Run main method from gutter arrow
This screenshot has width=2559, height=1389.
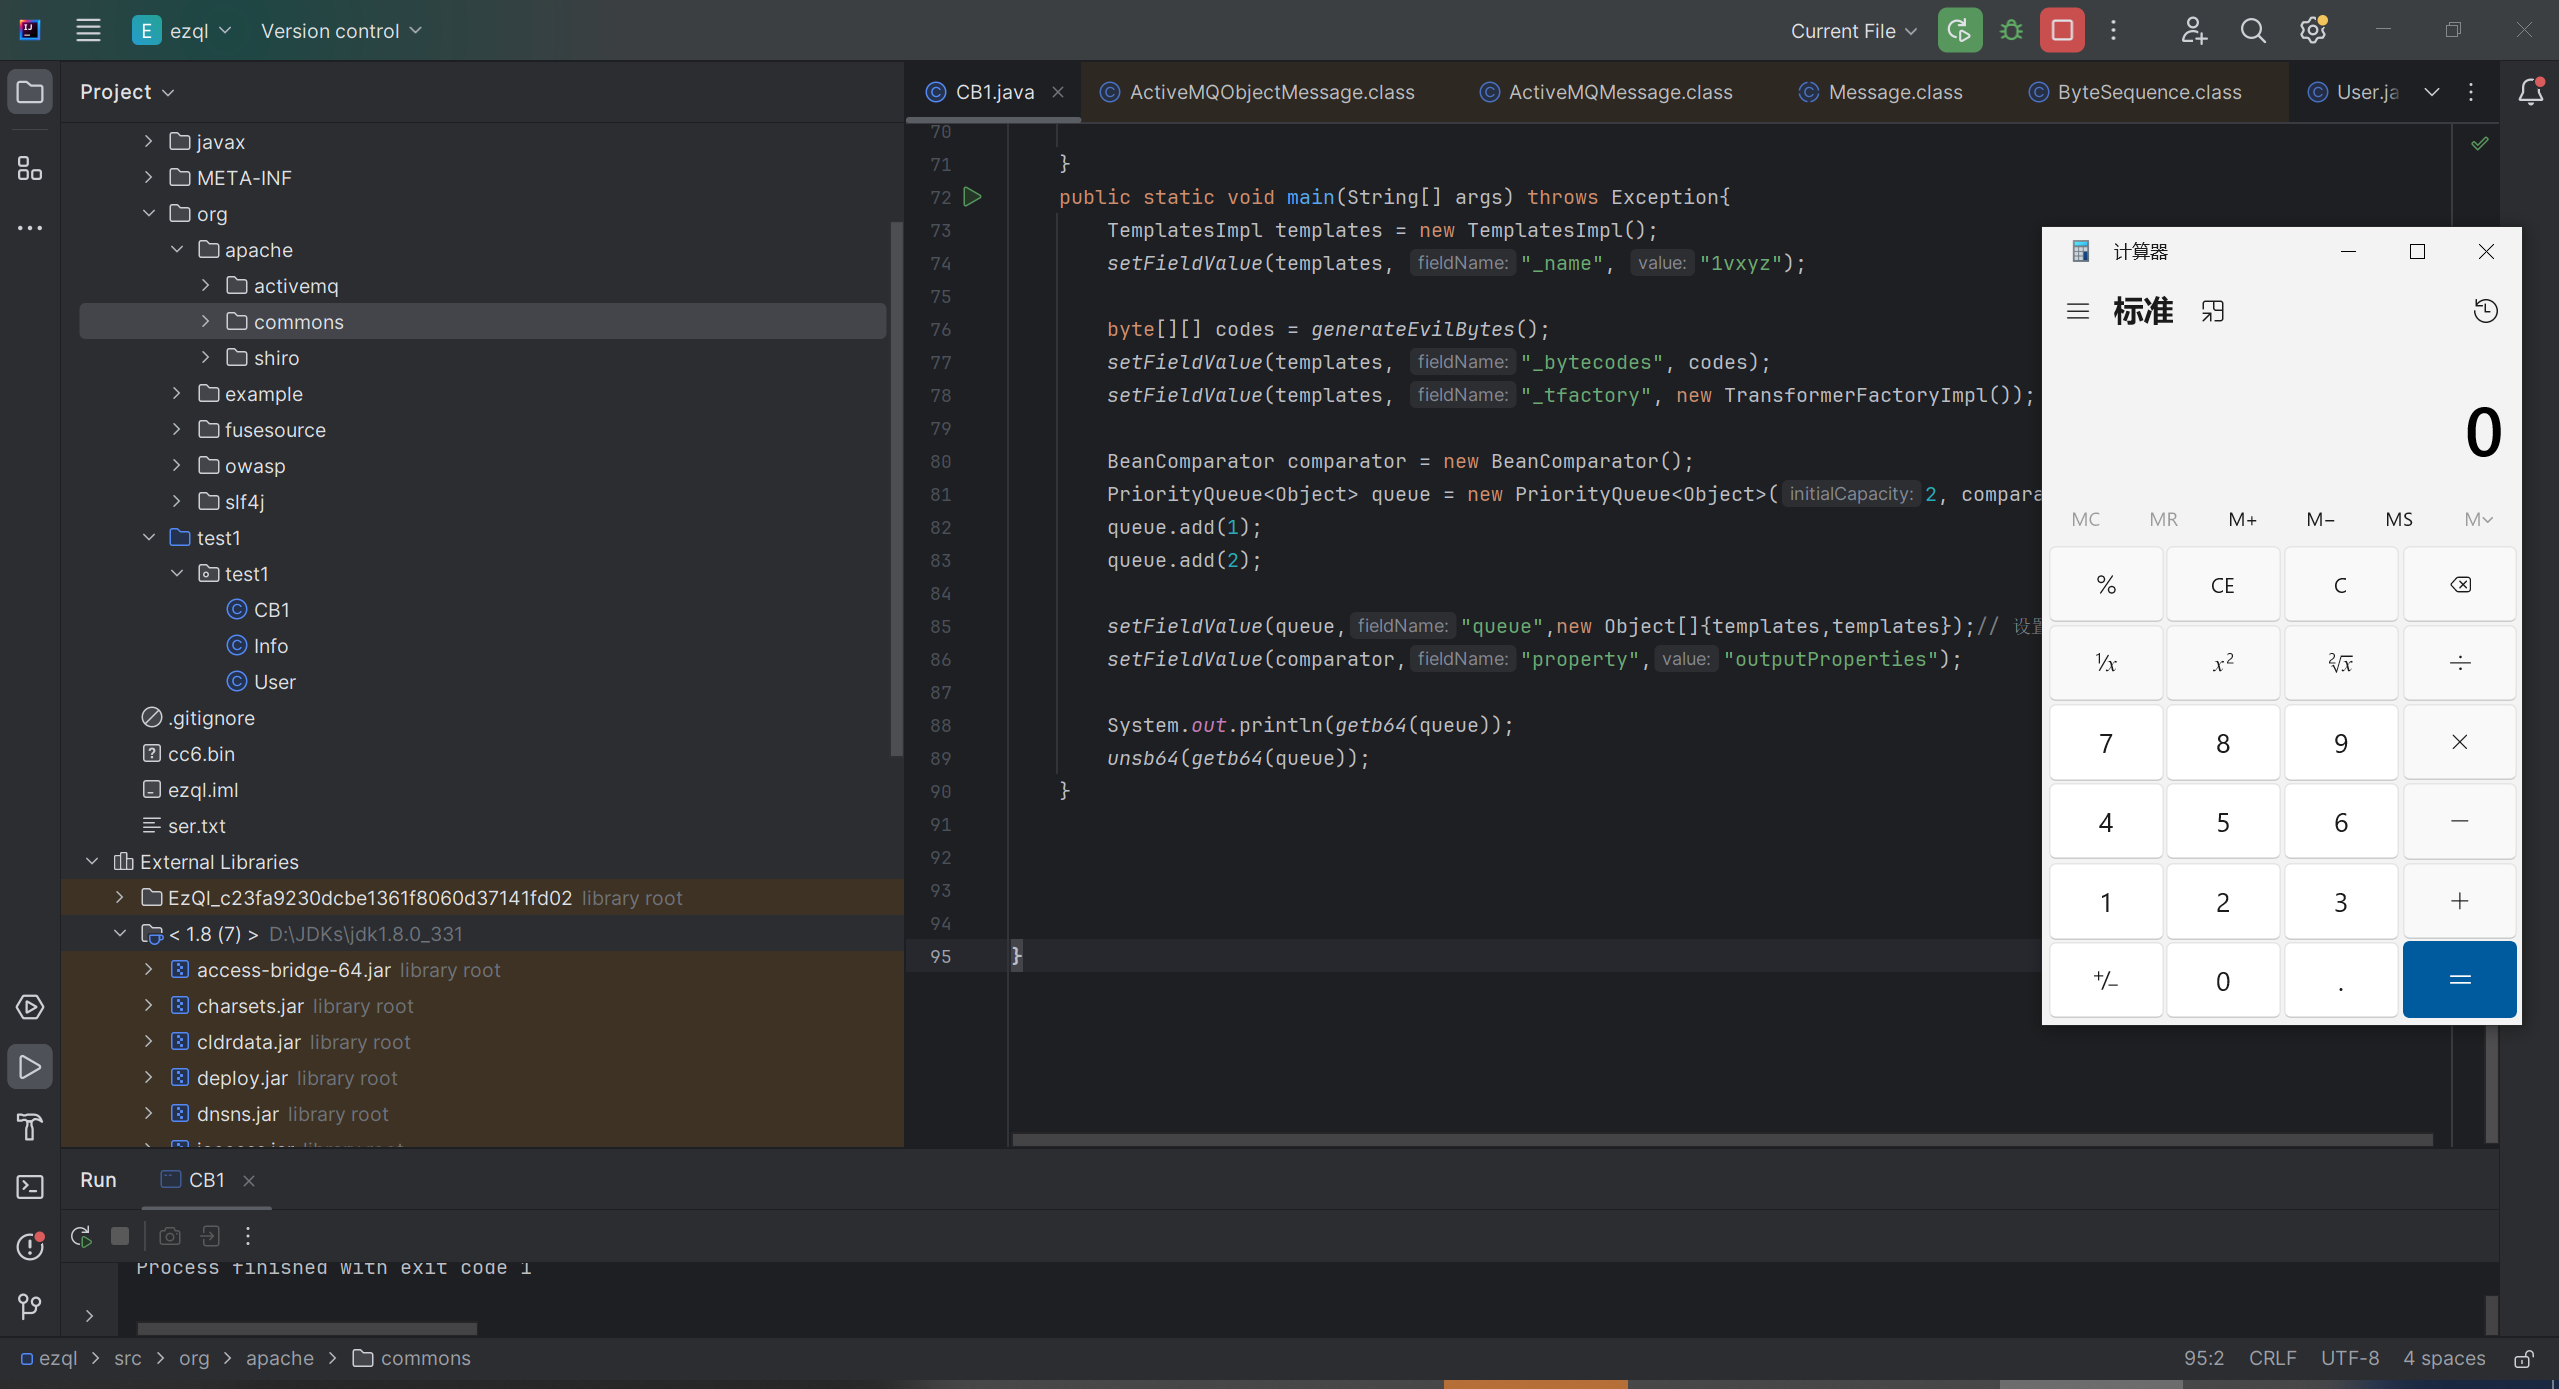tap(972, 197)
